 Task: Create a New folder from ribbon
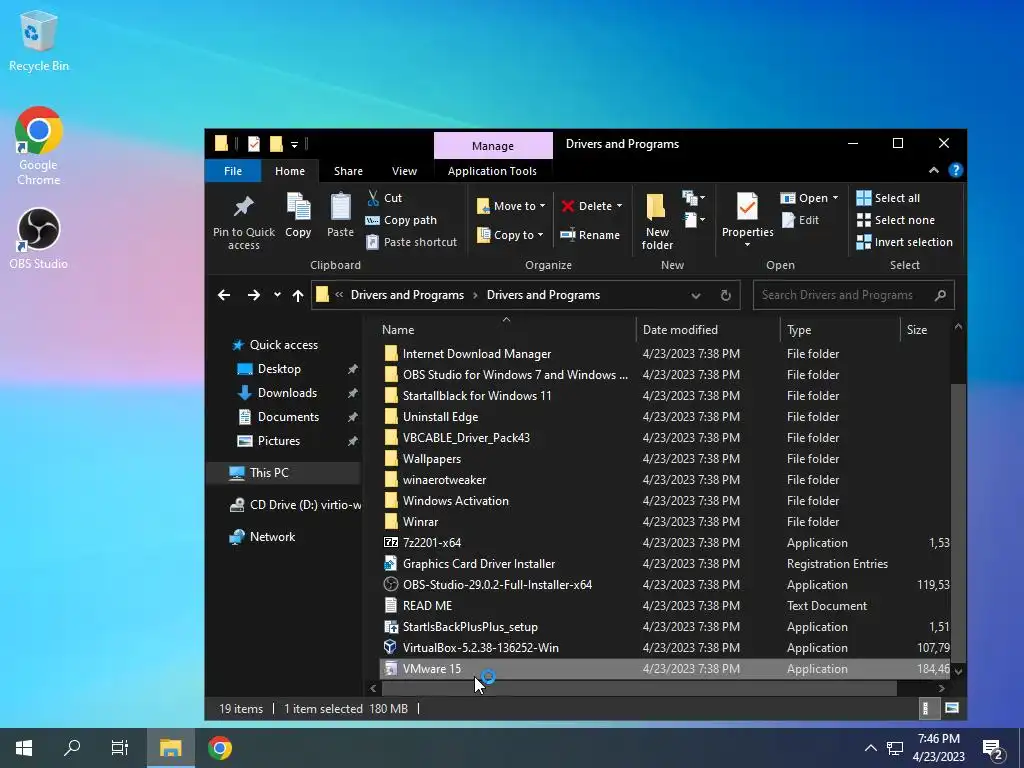(657, 222)
